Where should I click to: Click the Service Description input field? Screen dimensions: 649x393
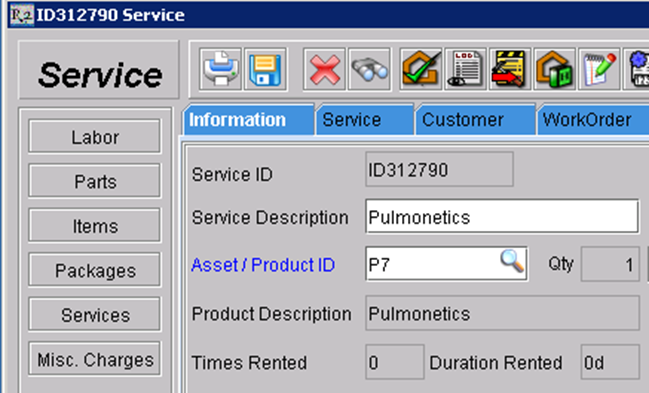click(502, 216)
